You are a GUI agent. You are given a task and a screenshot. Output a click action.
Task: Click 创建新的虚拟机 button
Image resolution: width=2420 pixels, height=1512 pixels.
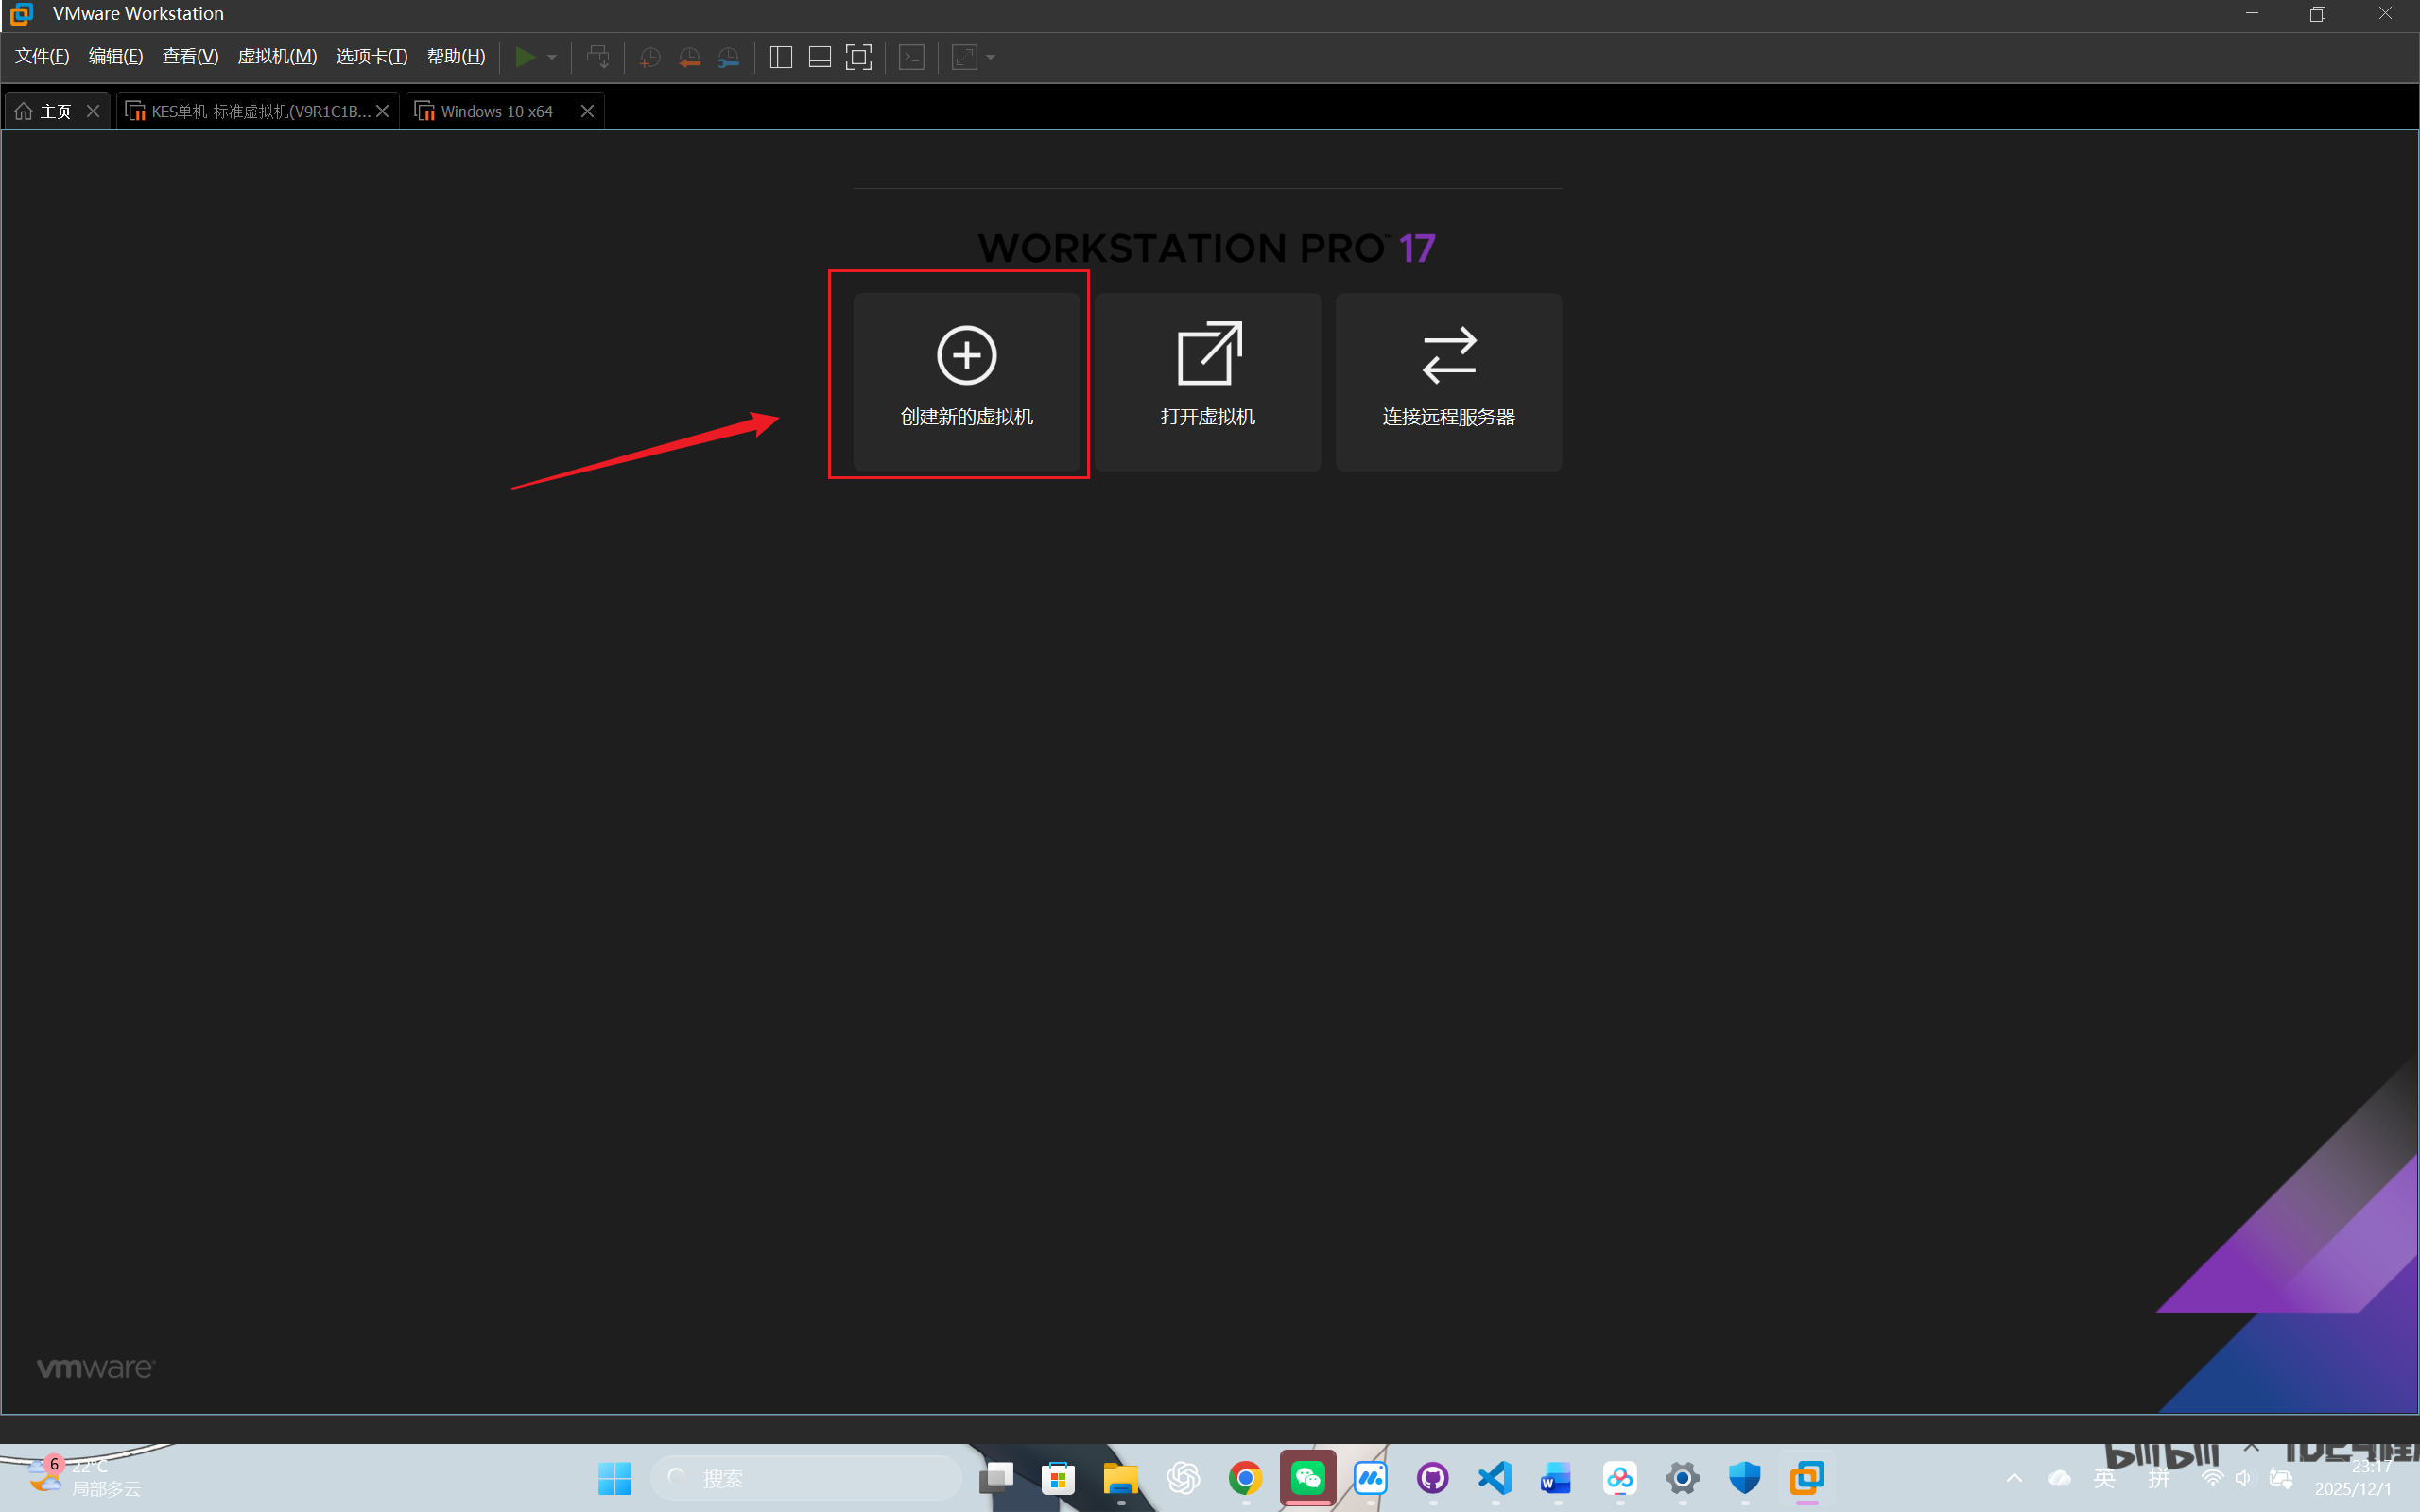click(x=966, y=381)
